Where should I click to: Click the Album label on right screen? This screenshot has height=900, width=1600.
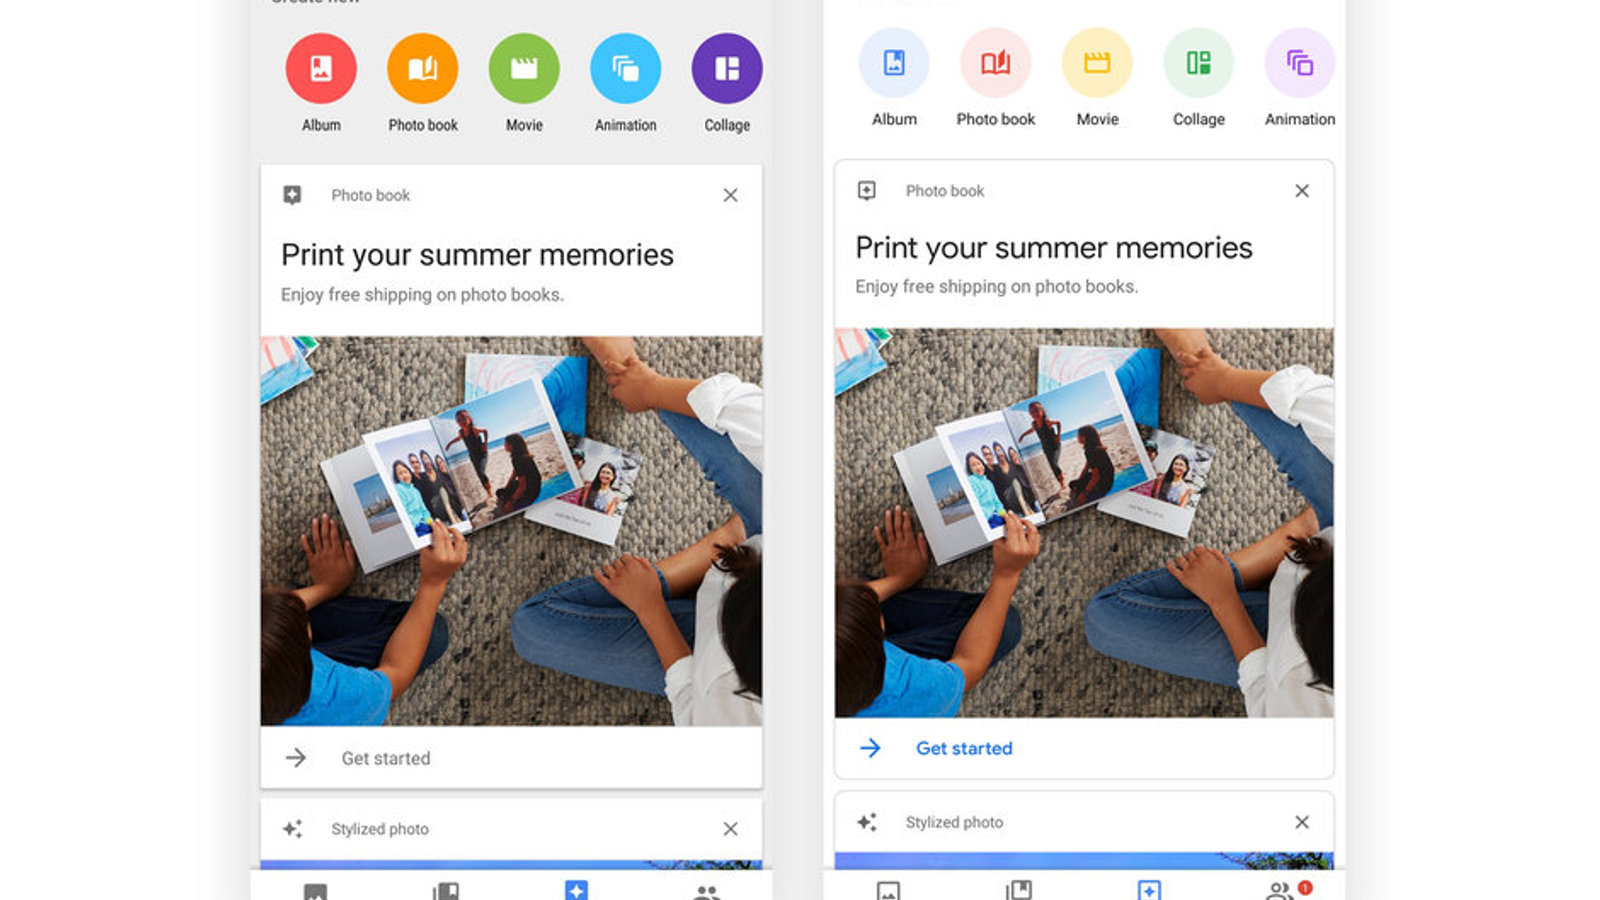(894, 119)
